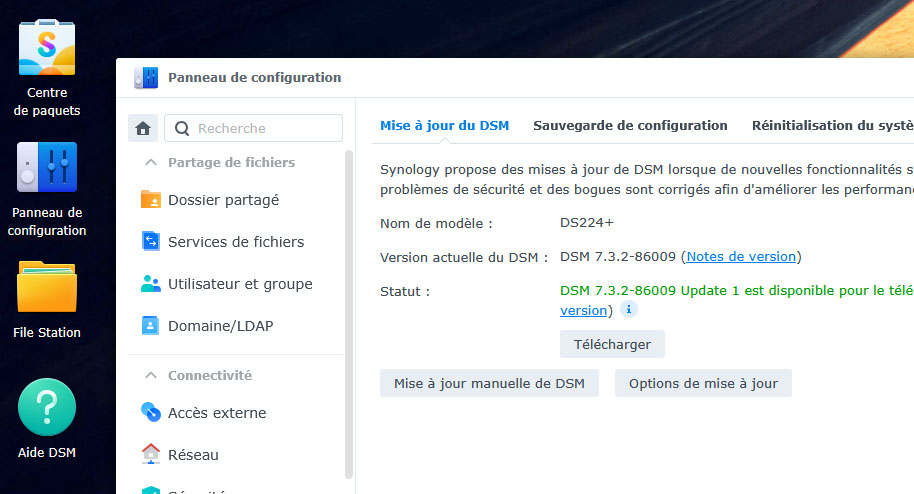The width and height of the screenshot is (914, 494).
Task: Open Sauvegarde de configuration tab
Action: click(x=630, y=125)
